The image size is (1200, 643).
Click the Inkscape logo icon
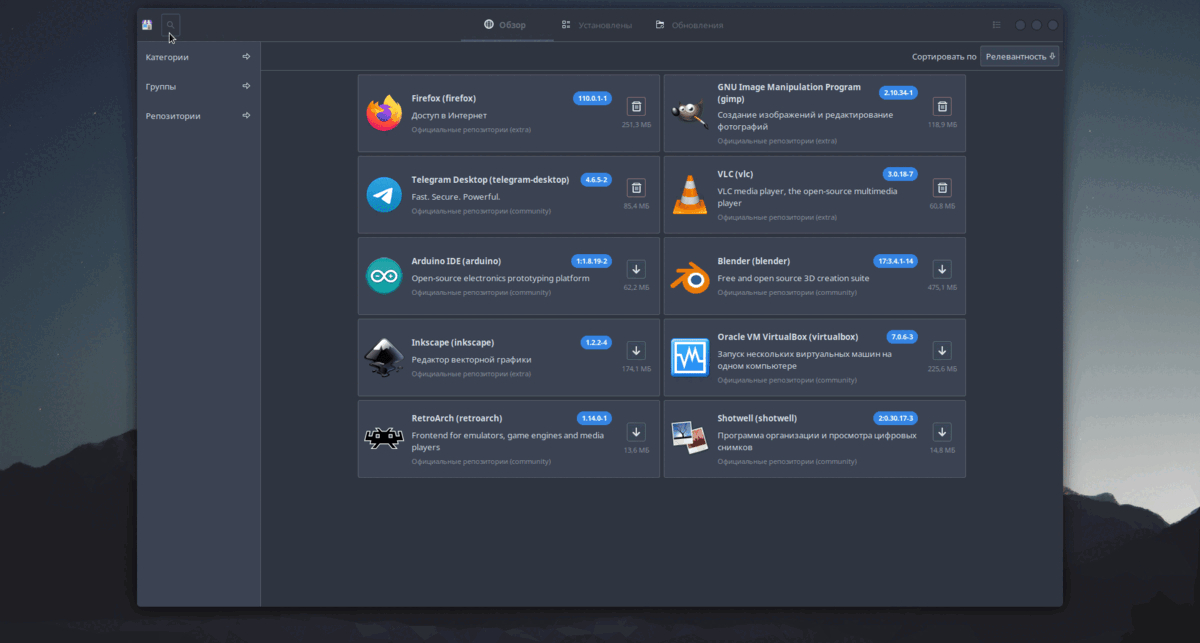pyautogui.click(x=384, y=358)
